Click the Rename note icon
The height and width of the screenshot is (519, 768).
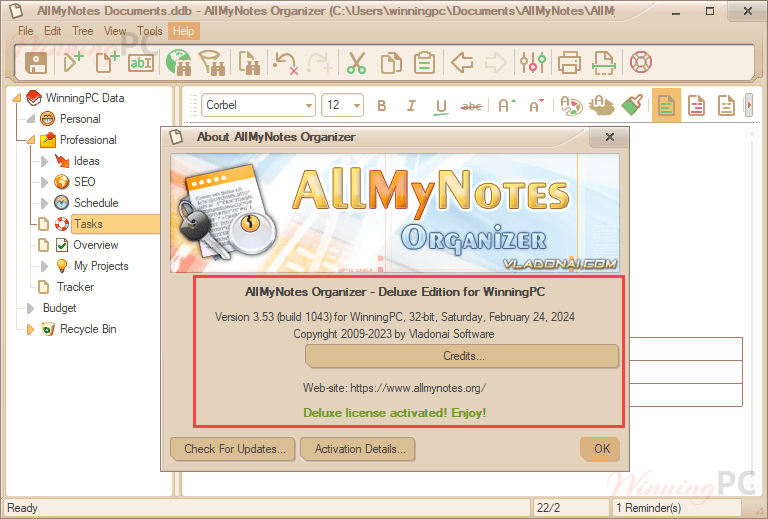click(x=141, y=63)
